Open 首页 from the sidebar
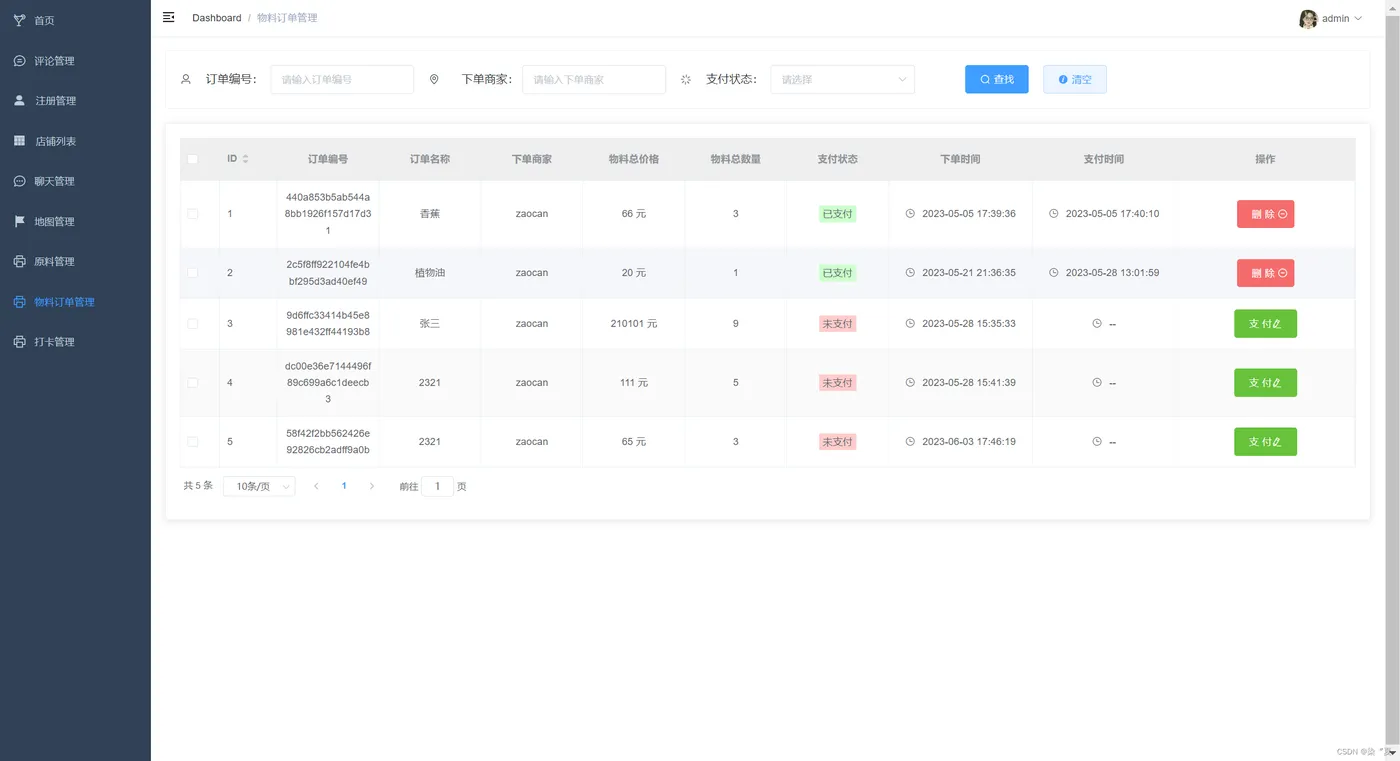 tap(75, 20)
